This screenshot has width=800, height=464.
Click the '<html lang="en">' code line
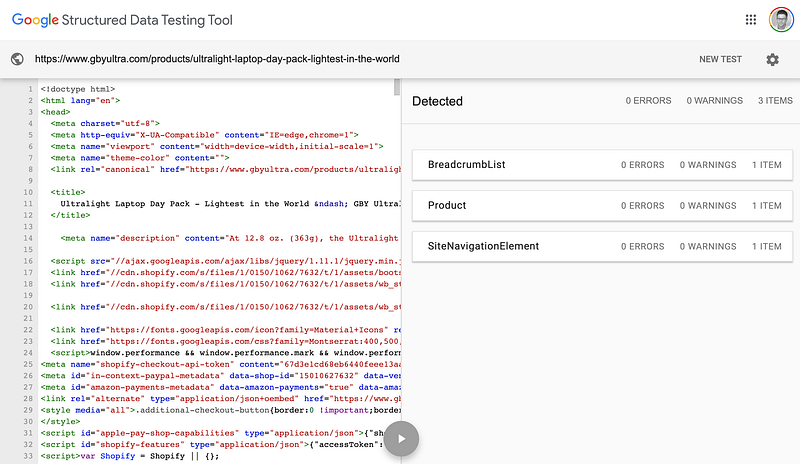tap(81, 101)
